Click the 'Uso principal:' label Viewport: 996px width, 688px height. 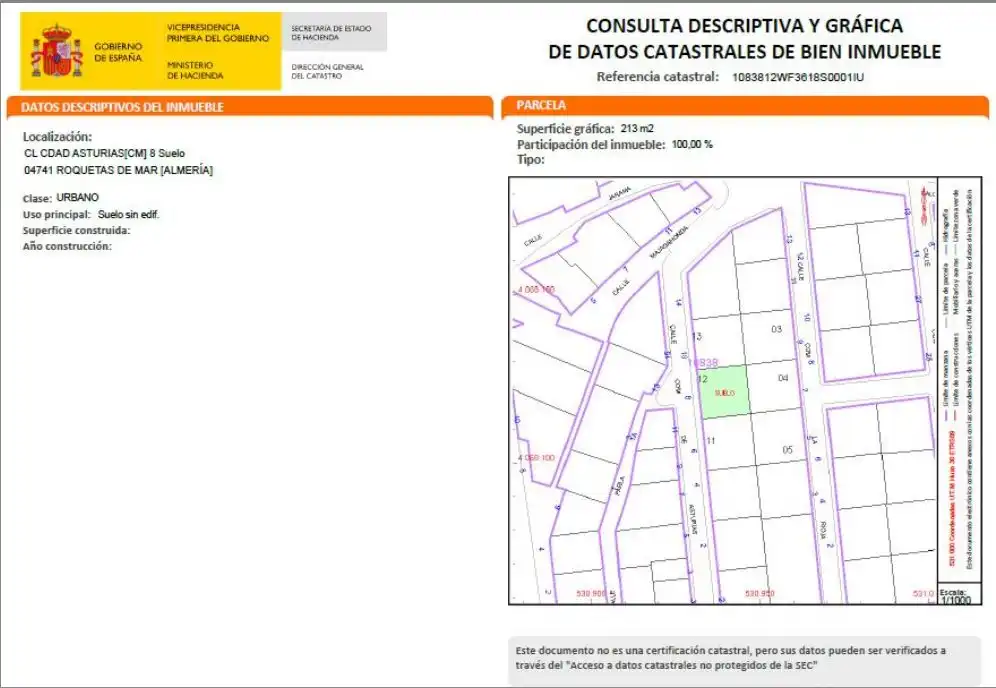57,215
